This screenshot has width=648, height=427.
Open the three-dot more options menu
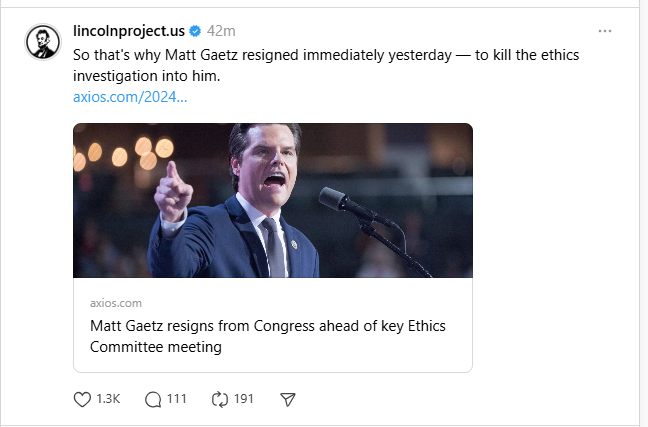coord(605,31)
